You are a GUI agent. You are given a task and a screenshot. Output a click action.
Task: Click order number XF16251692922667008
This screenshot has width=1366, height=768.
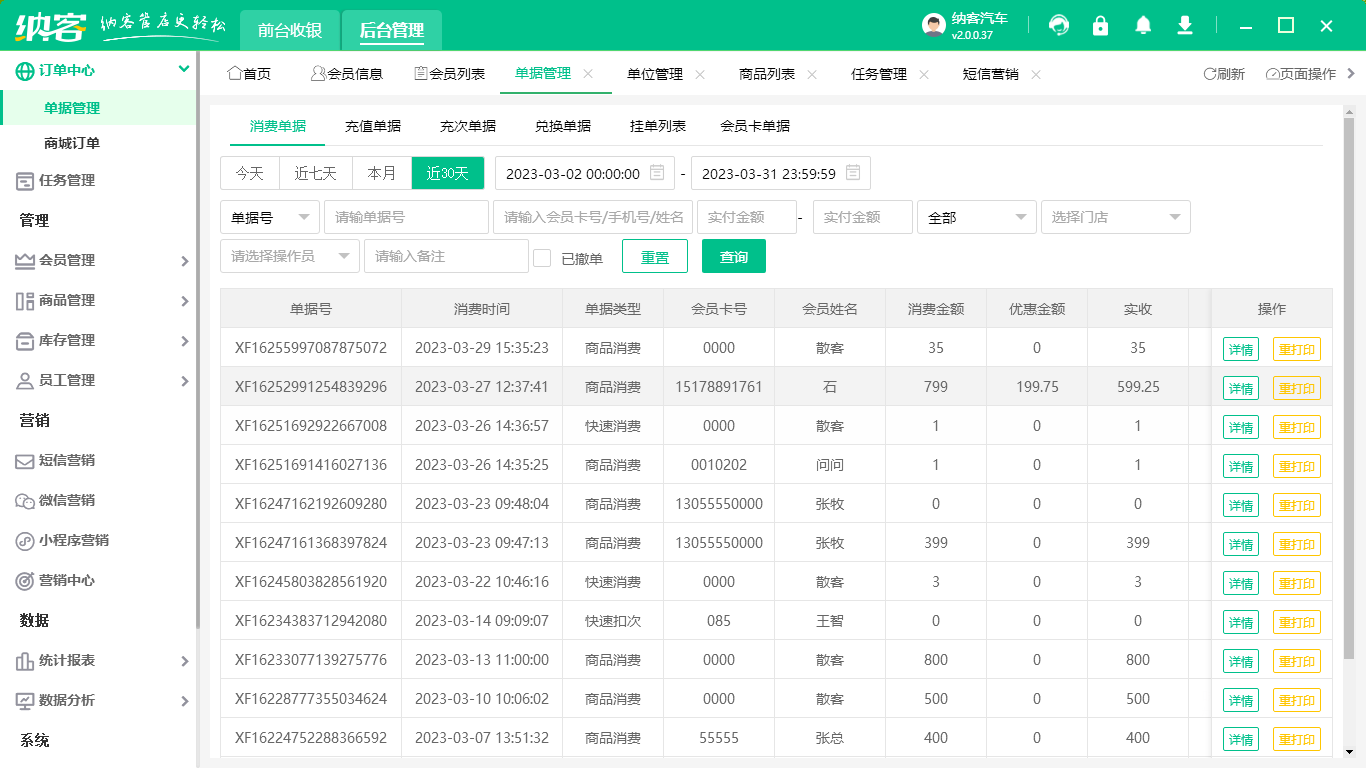(x=311, y=426)
